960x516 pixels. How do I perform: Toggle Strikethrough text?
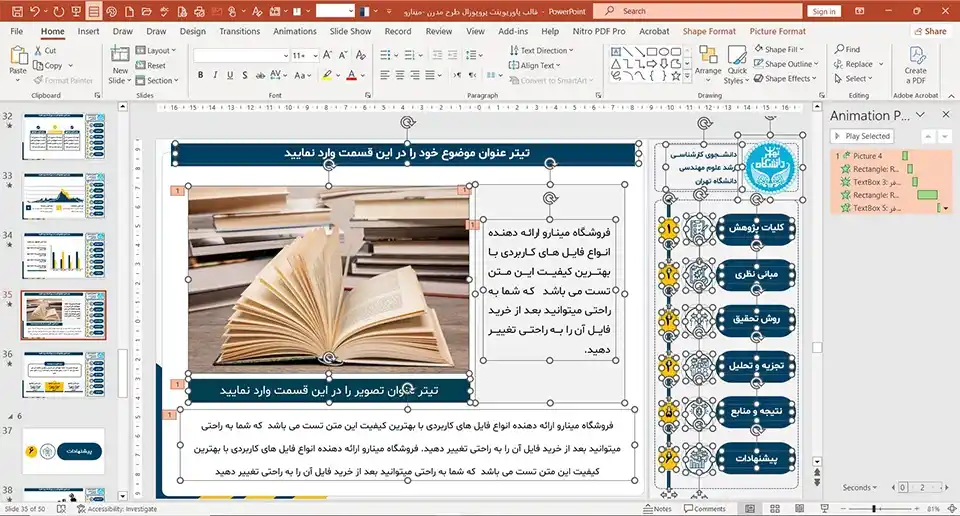point(260,75)
